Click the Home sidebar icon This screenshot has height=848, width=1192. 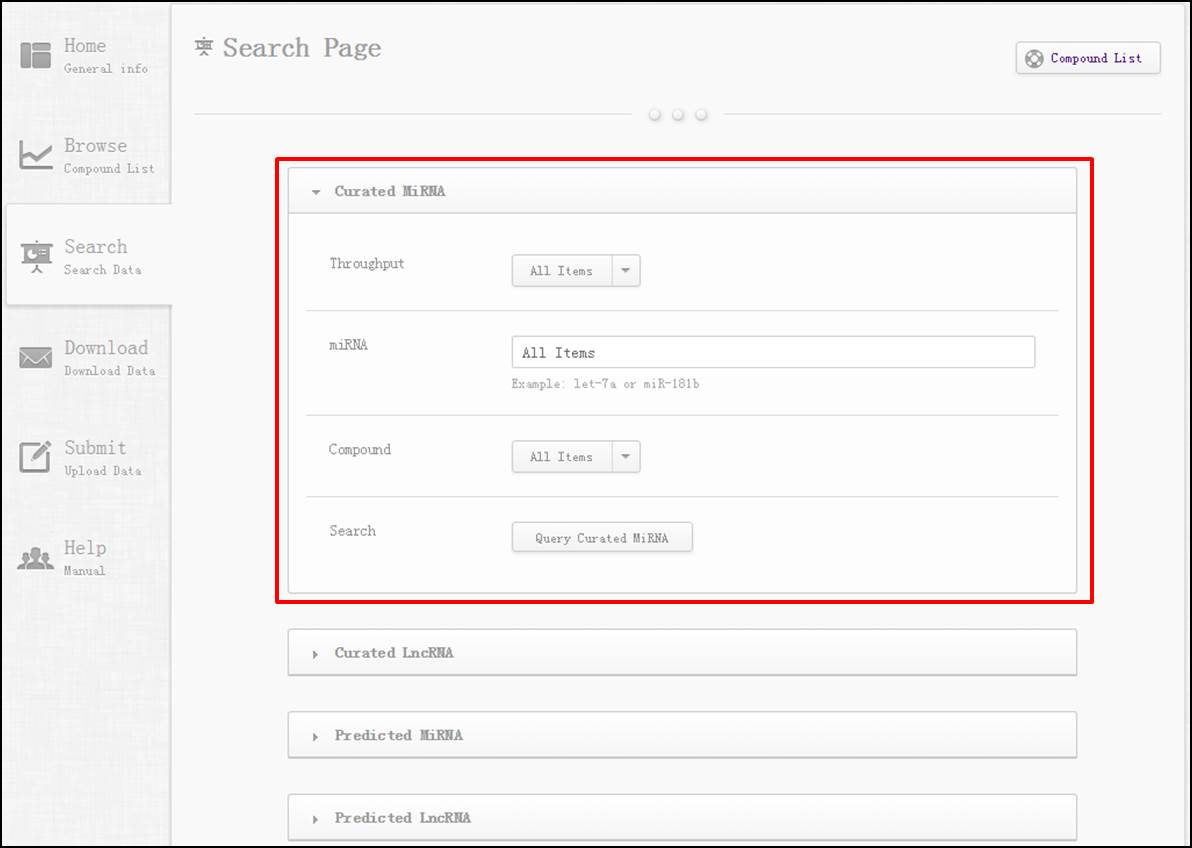coord(36,56)
